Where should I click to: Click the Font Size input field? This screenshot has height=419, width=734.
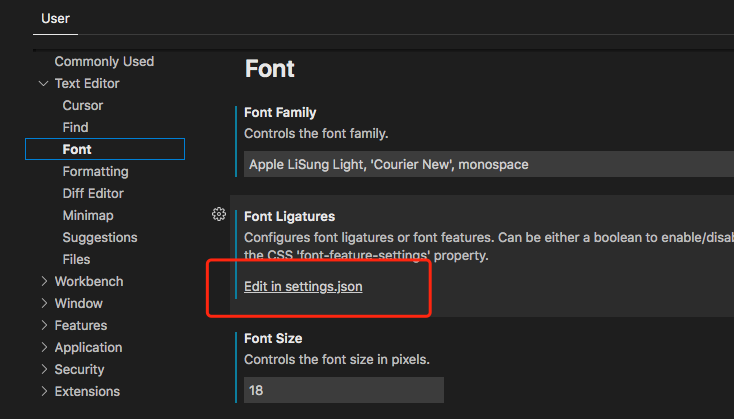click(343, 390)
